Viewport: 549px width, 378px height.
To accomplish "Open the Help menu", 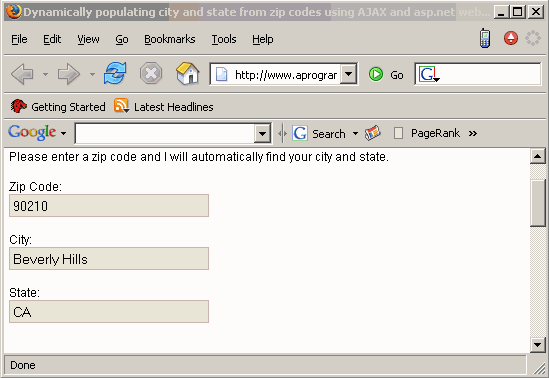I will click(263, 39).
